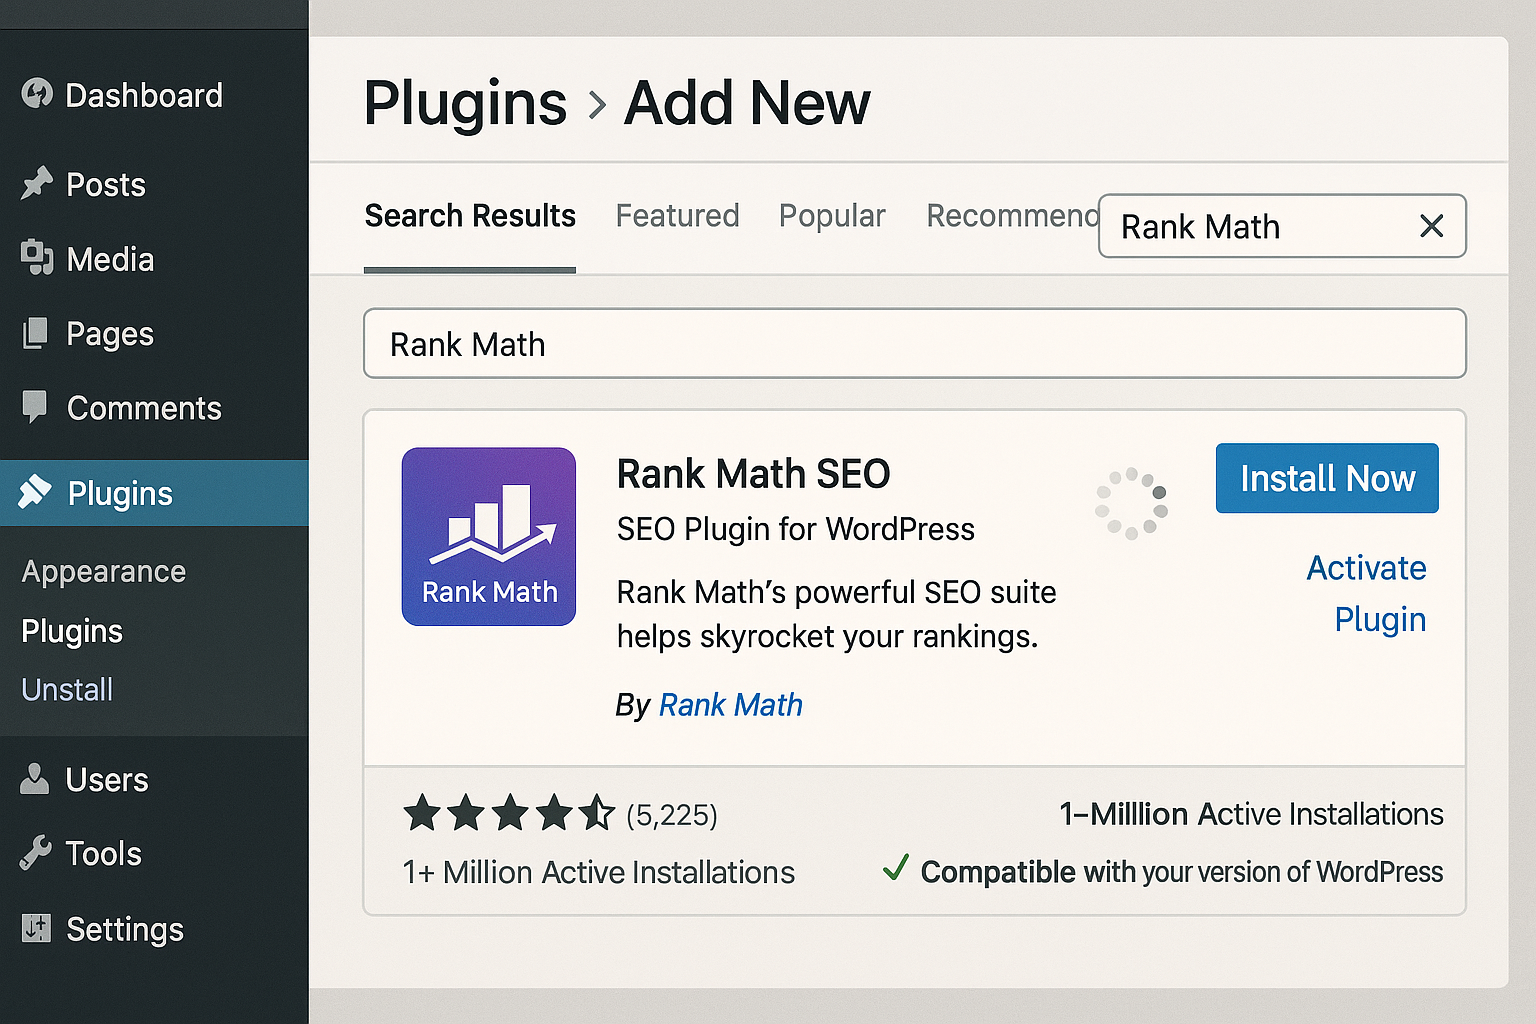The width and height of the screenshot is (1536, 1024).
Task: Click the 'SEO Plugin for WordPress' subtitle
Action: pos(795,529)
